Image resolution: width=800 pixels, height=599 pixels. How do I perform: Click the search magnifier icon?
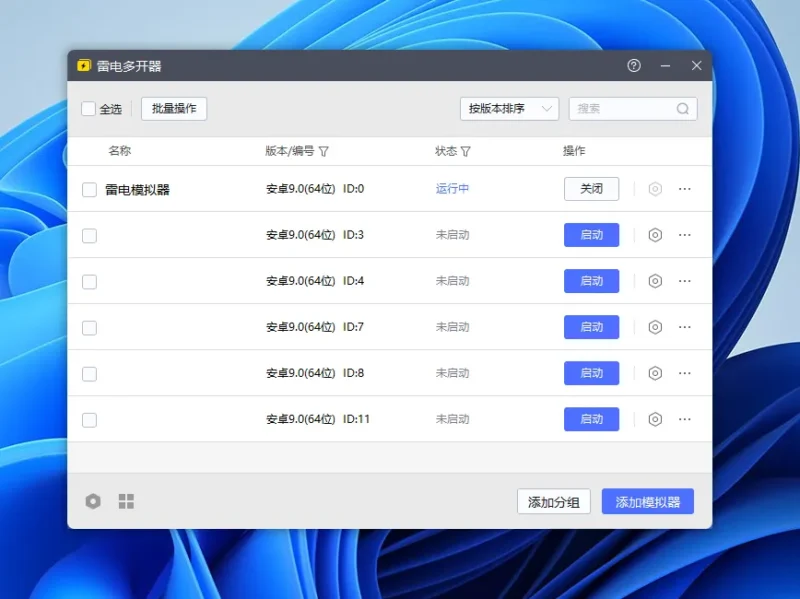tap(683, 109)
